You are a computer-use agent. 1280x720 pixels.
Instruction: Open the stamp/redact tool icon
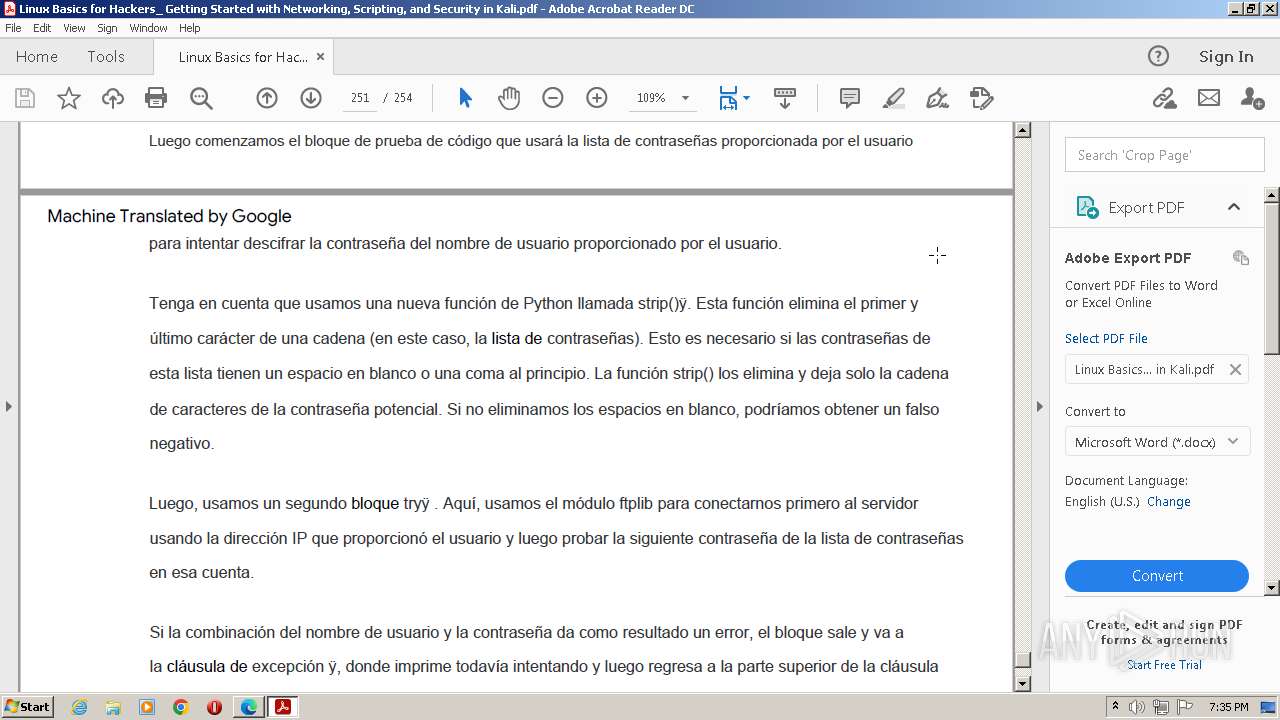coord(982,98)
